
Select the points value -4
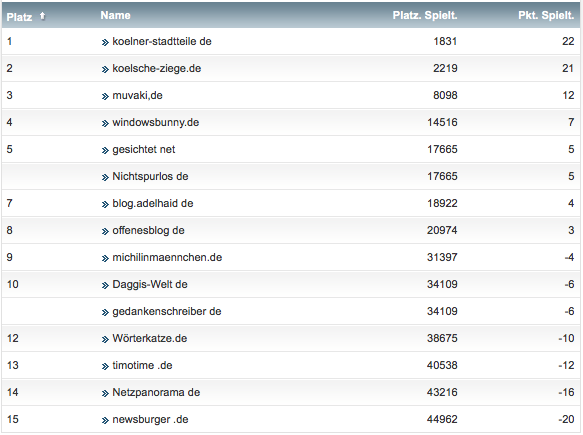point(569,257)
